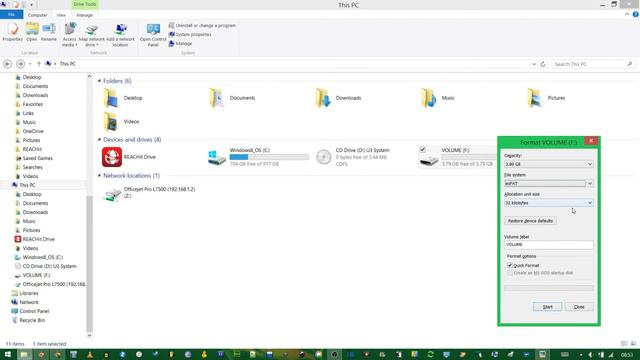Select the Videos folder in main pane
The height and width of the screenshot is (360, 640).
click(x=121, y=122)
